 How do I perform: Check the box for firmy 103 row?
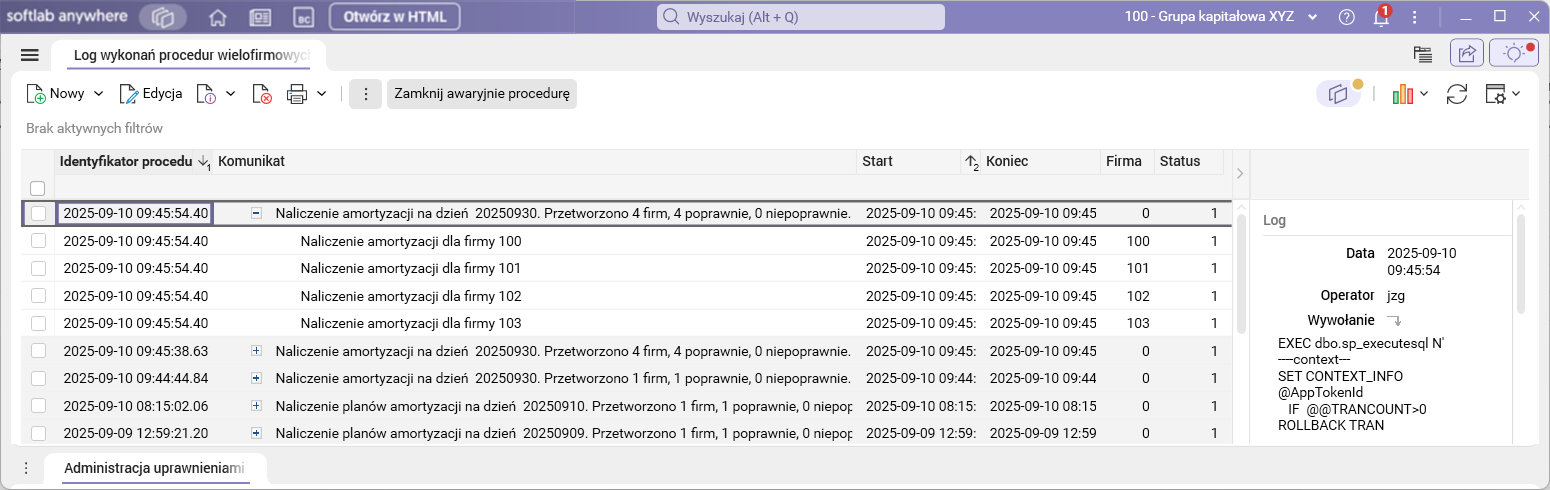point(38,323)
